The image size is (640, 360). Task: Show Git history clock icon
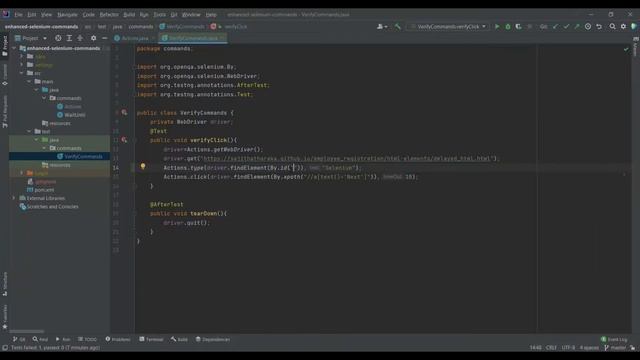click(588, 27)
